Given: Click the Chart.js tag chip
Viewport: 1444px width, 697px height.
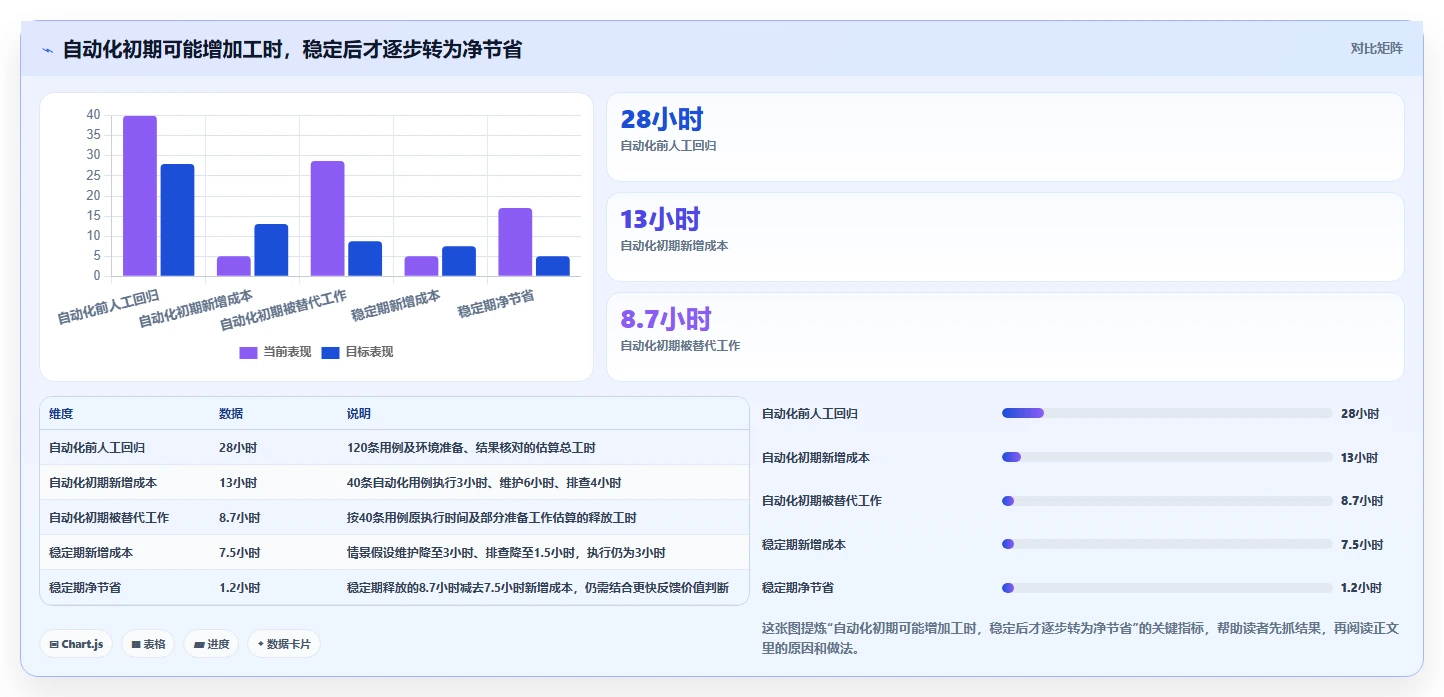Looking at the screenshot, I should click(x=76, y=644).
